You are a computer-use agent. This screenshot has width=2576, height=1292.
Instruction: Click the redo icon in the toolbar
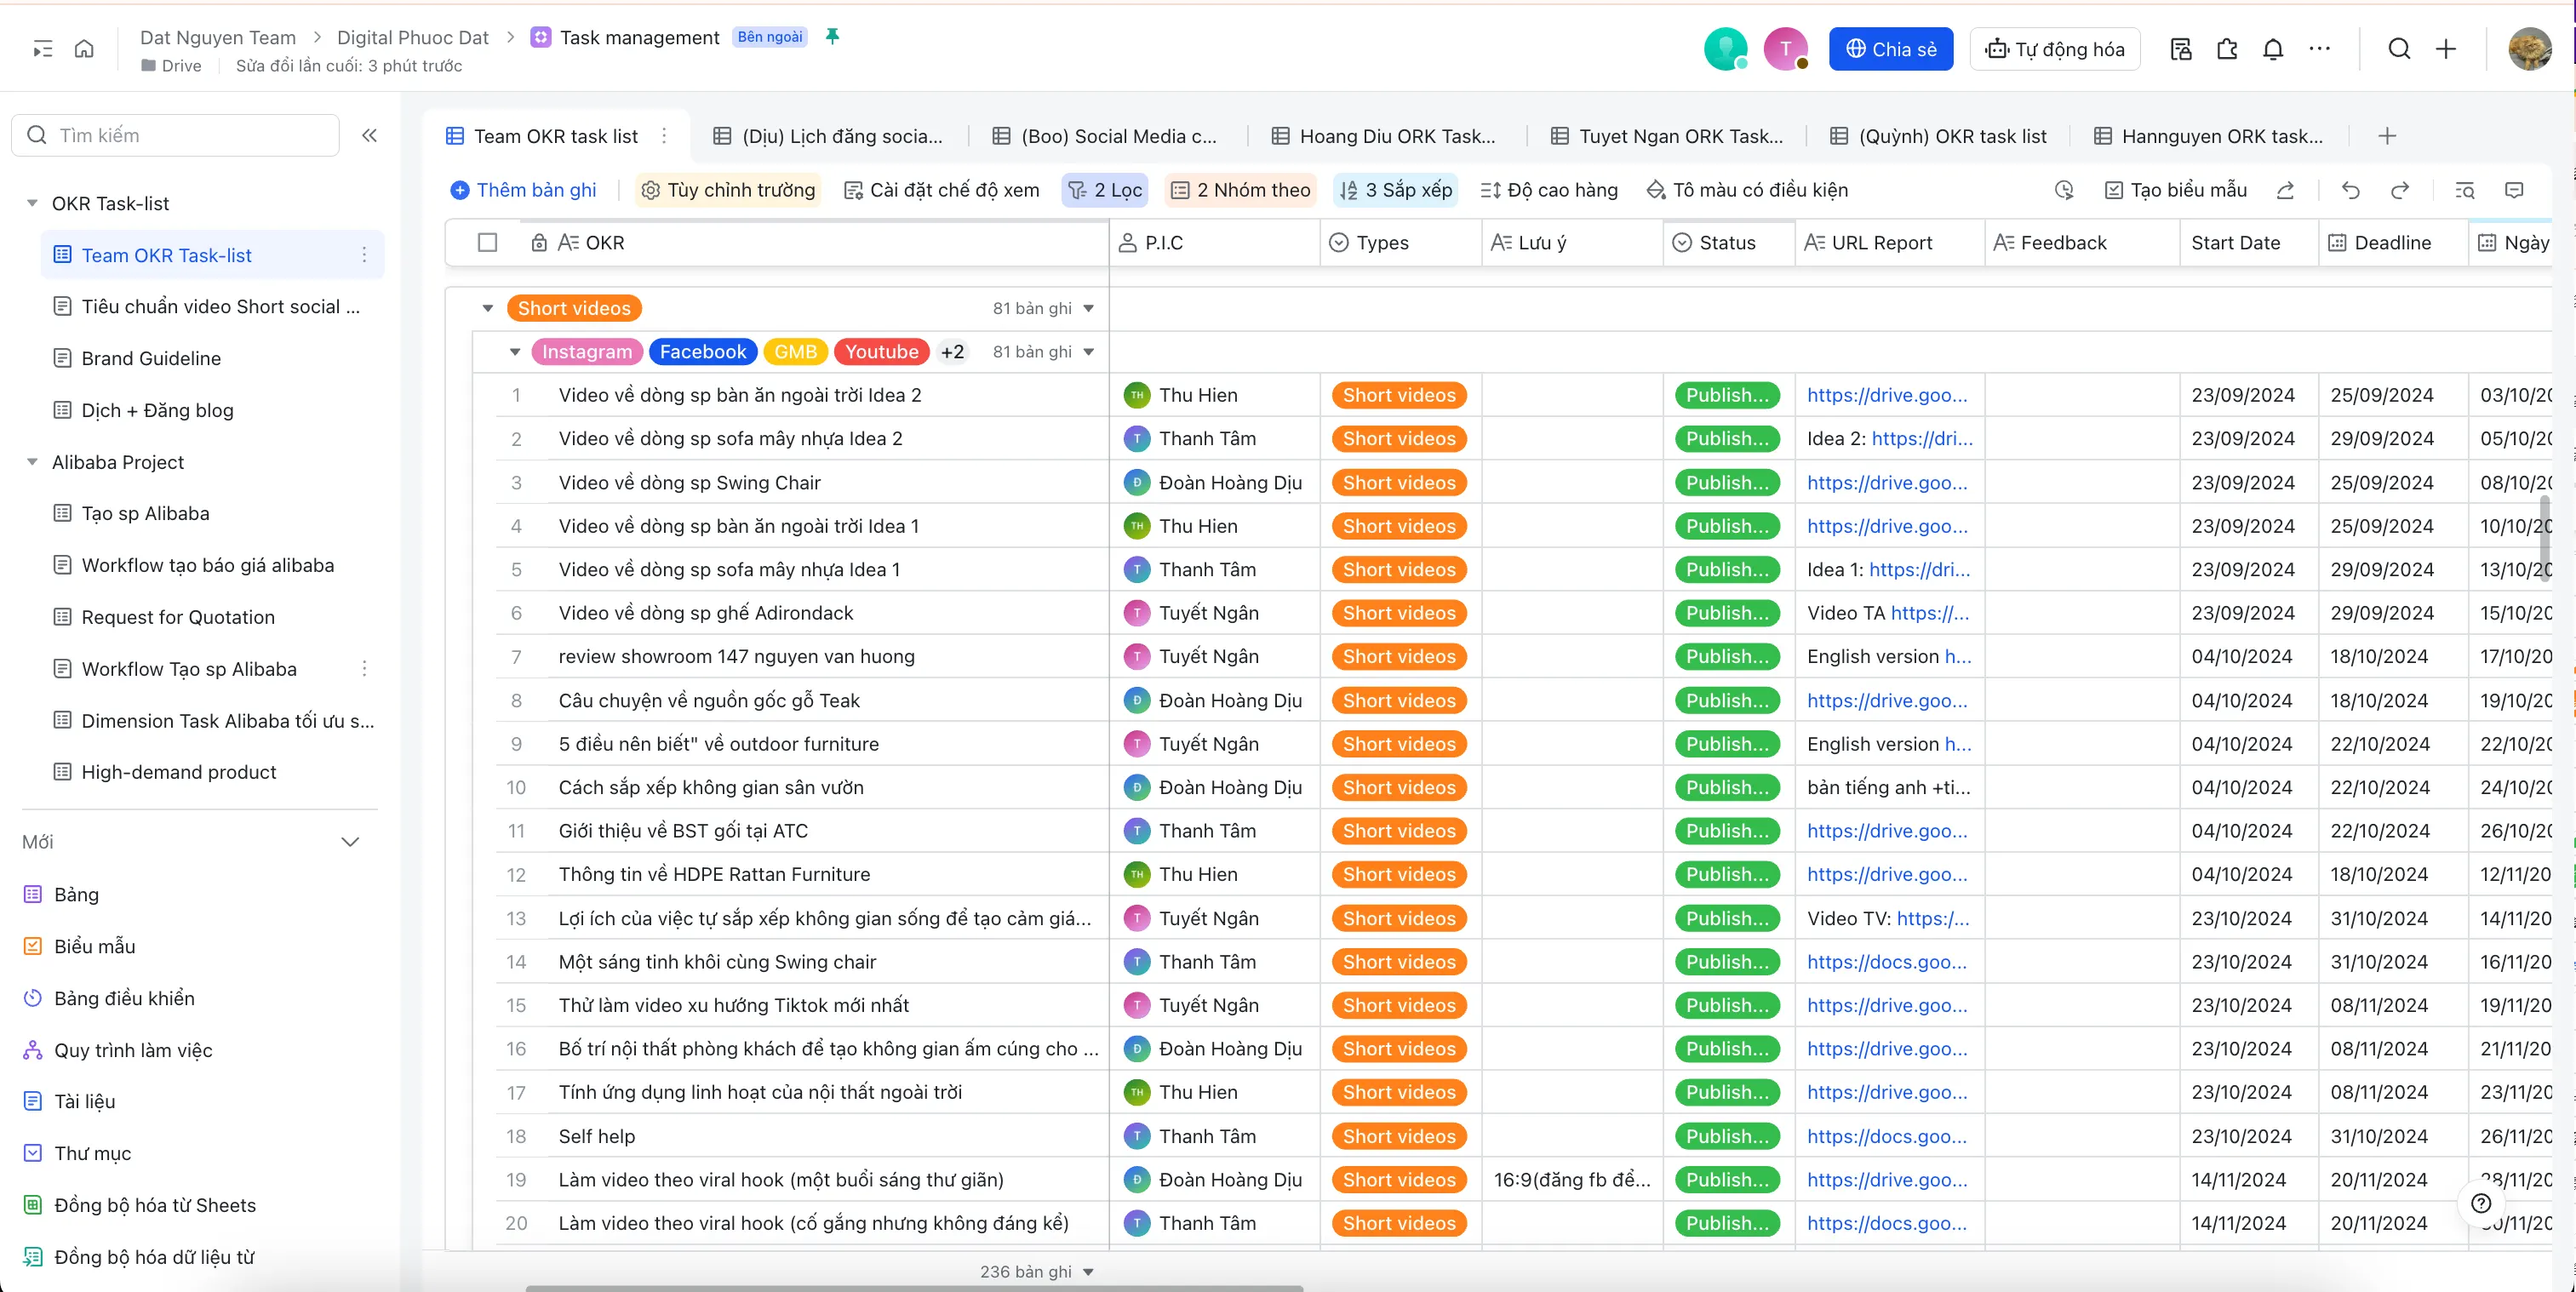tap(2400, 190)
